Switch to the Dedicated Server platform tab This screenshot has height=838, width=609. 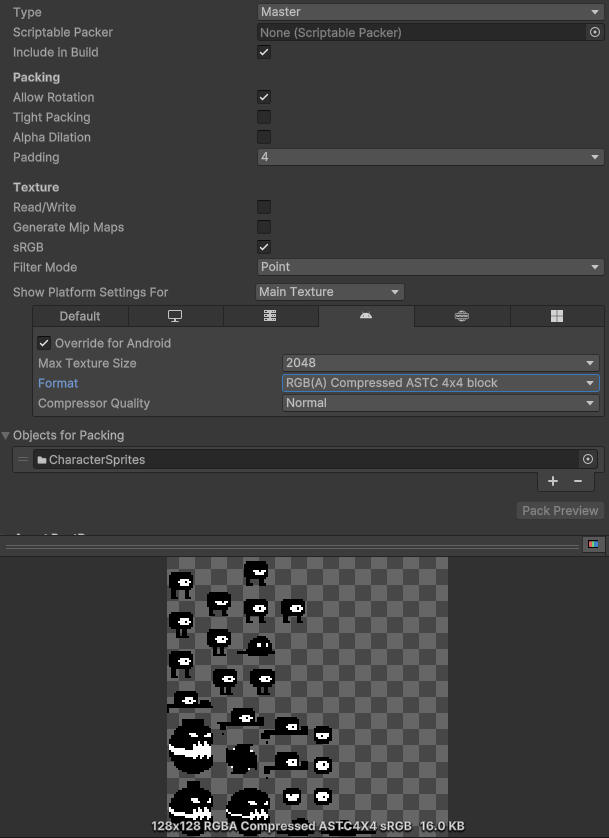pos(270,316)
